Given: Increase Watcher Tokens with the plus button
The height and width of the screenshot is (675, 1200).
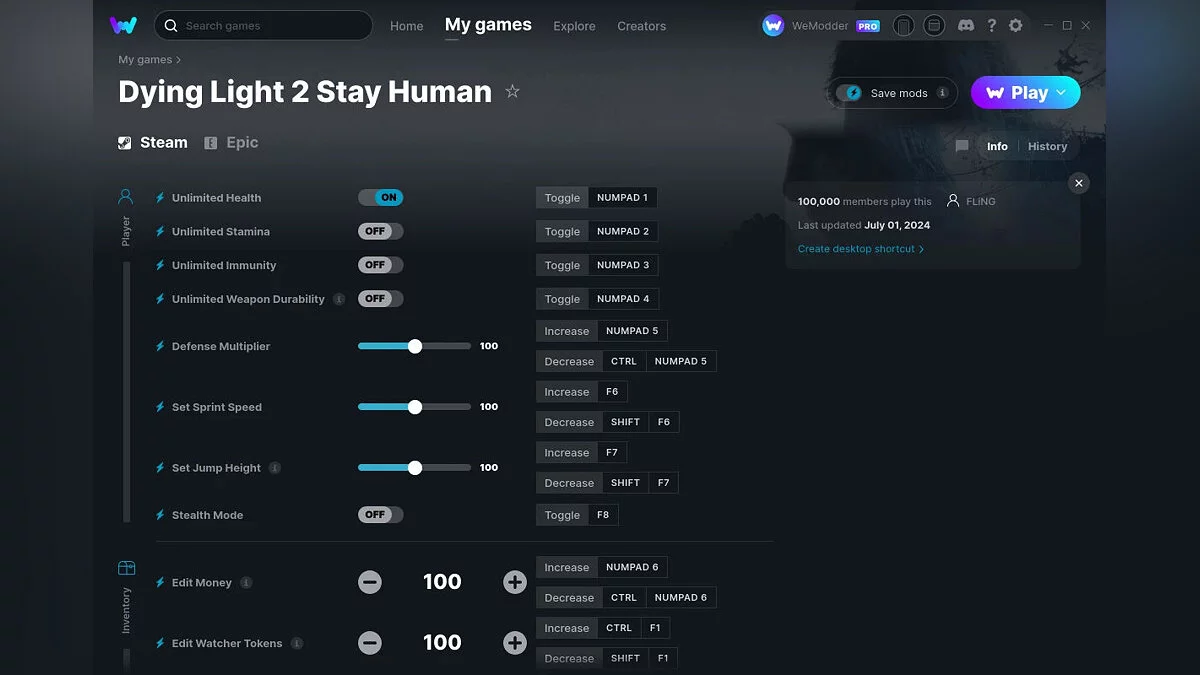Looking at the screenshot, I should [515, 643].
